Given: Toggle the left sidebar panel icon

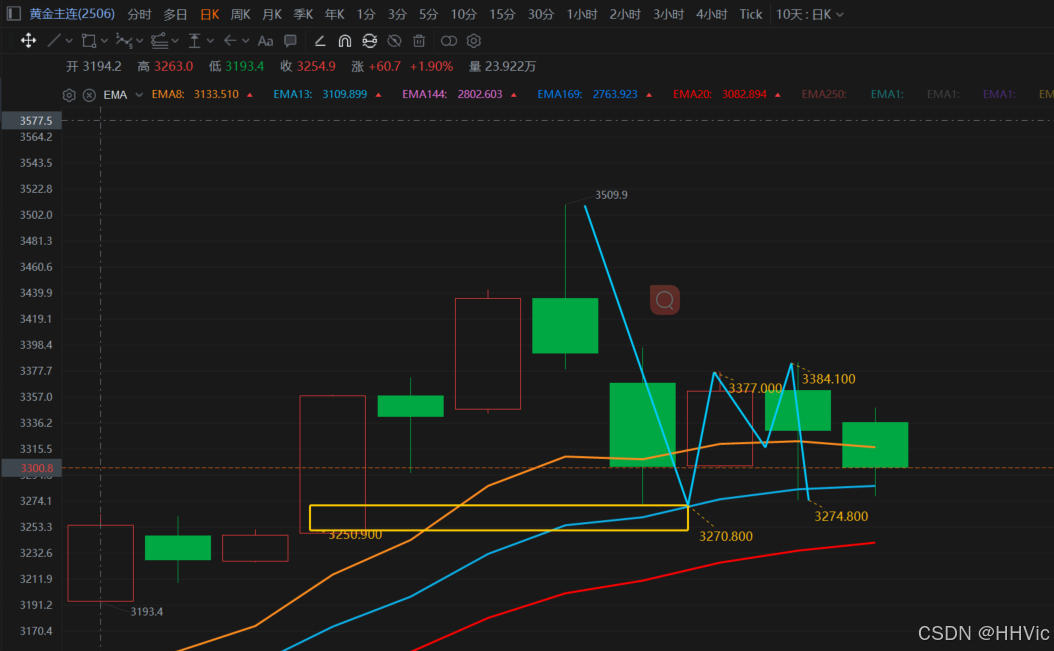Looking at the screenshot, I should pos(13,13).
